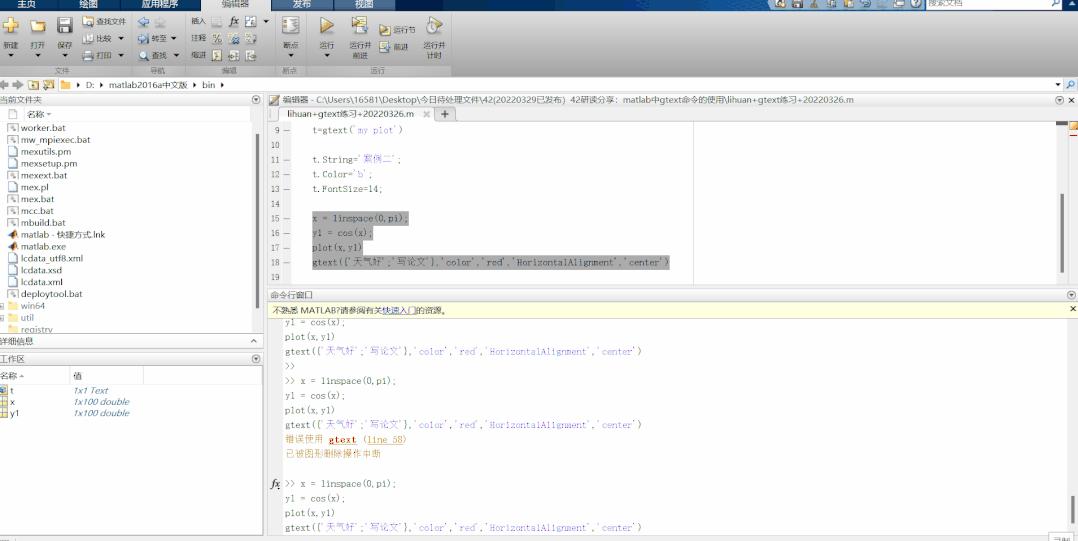1078x541 pixels.
Task: Close the yellow getting-started banner
Action: pos(1072,310)
